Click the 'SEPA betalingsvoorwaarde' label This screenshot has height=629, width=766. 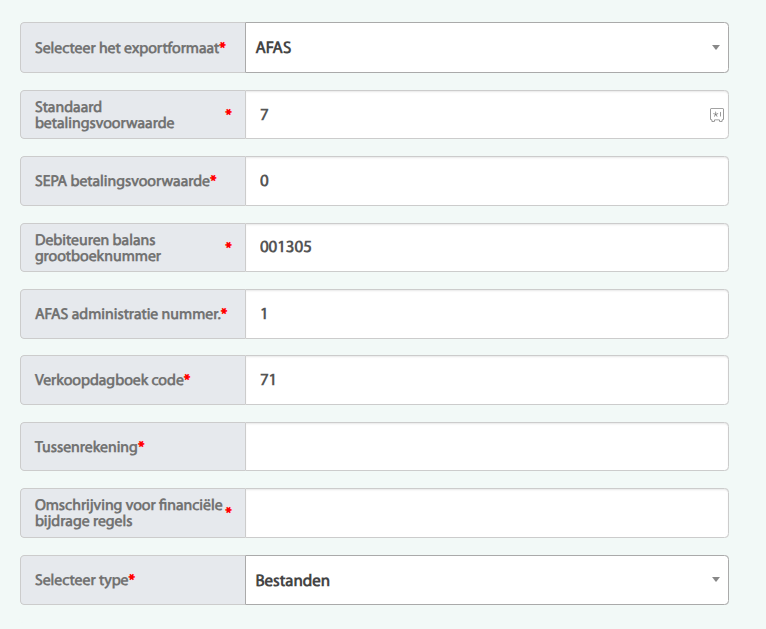[122, 181]
